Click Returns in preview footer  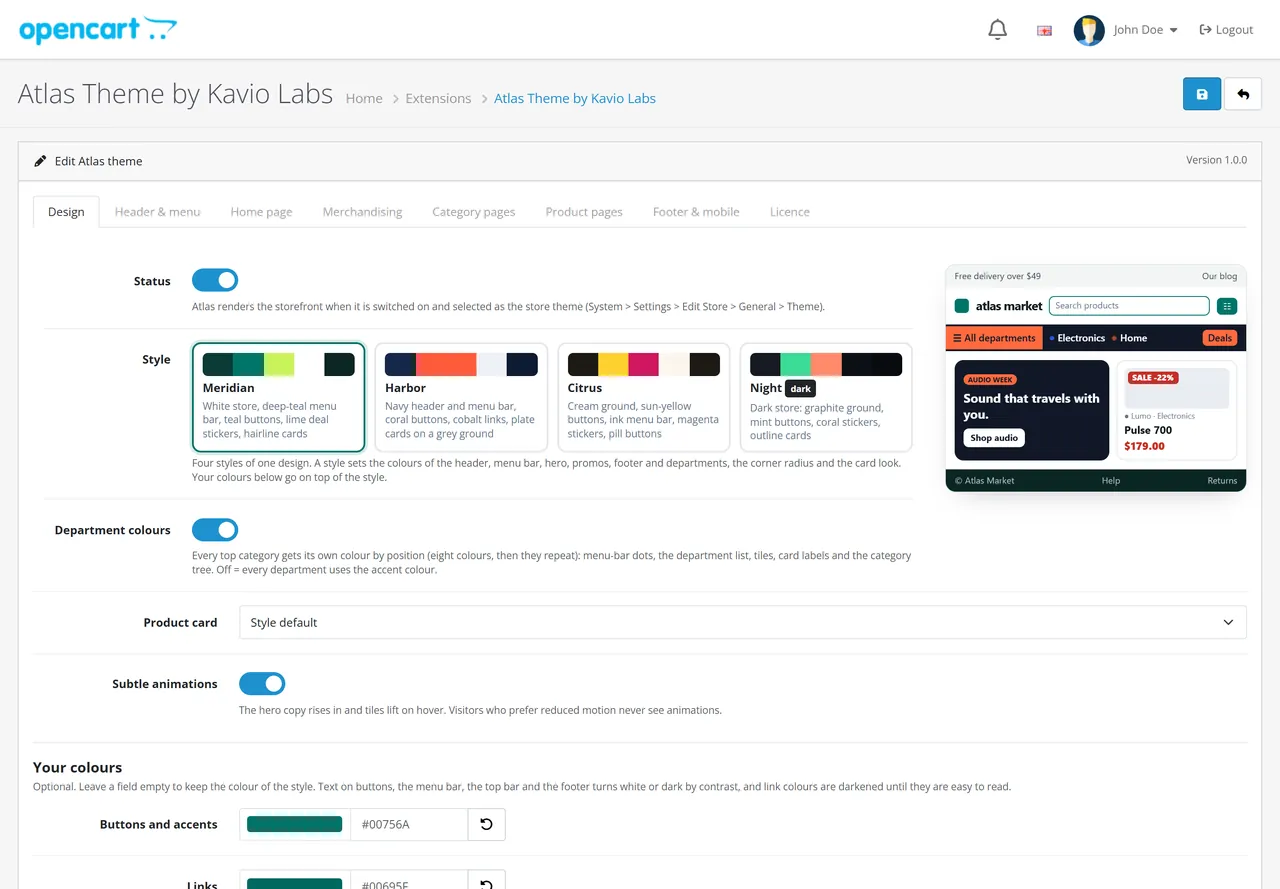[x=1222, y=481]
